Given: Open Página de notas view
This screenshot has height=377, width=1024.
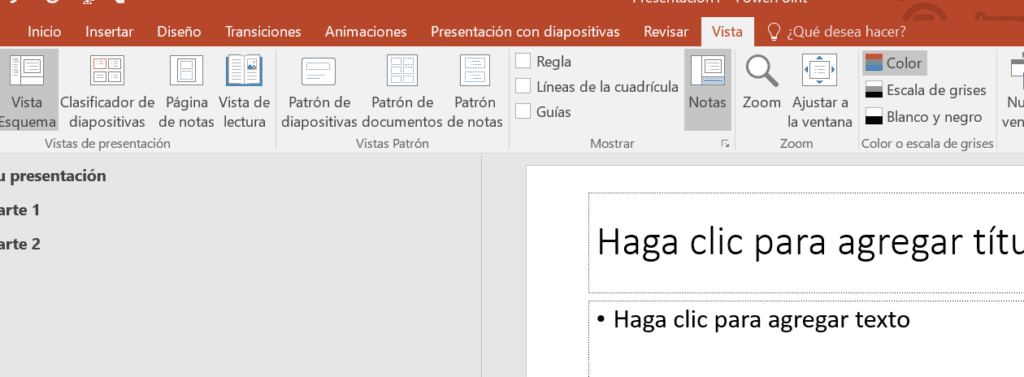Looking at the screenshot, I should (186, 90).
